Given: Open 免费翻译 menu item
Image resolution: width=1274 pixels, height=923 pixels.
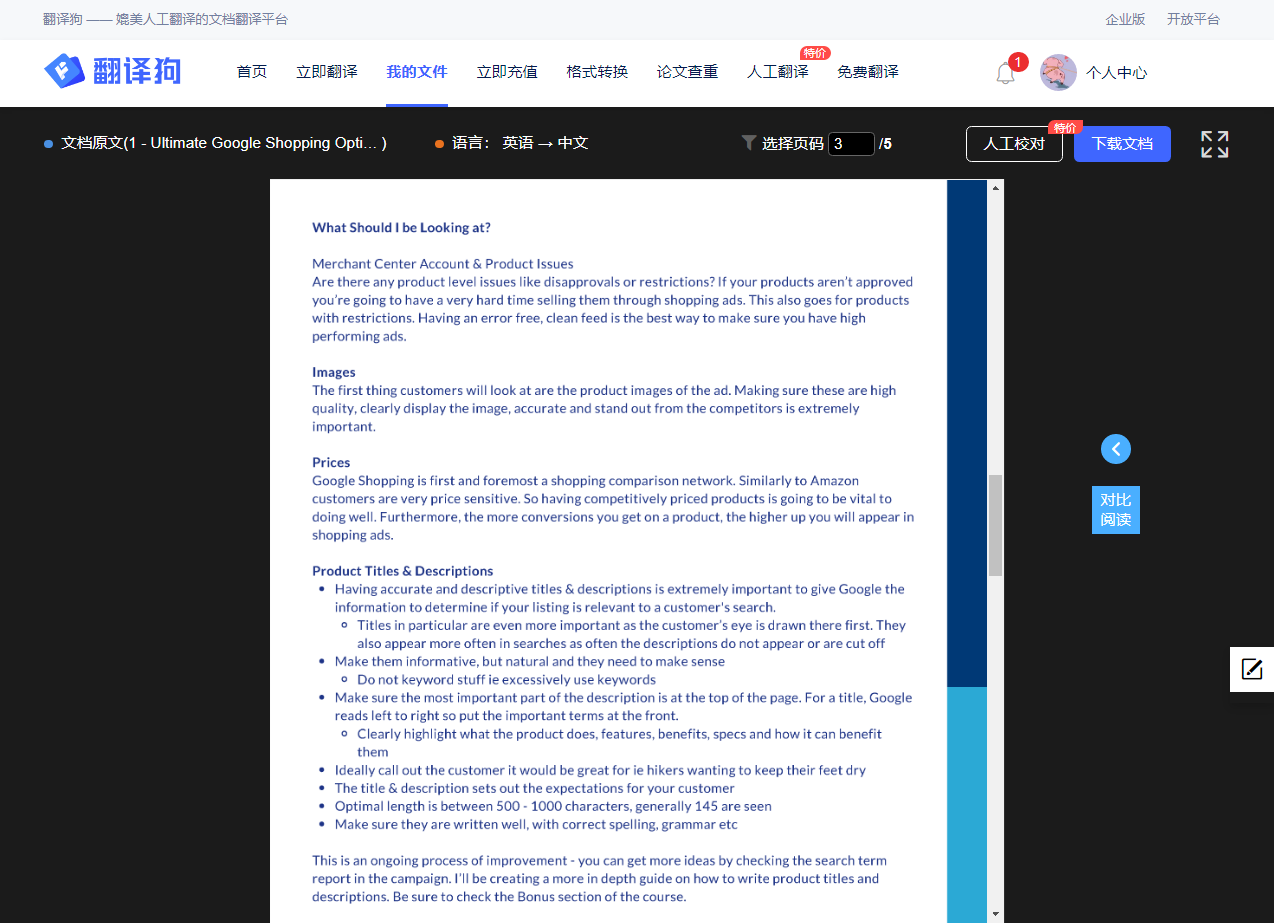Looking at the screenshot, I should pyautogui.click(x=868, y=72).
